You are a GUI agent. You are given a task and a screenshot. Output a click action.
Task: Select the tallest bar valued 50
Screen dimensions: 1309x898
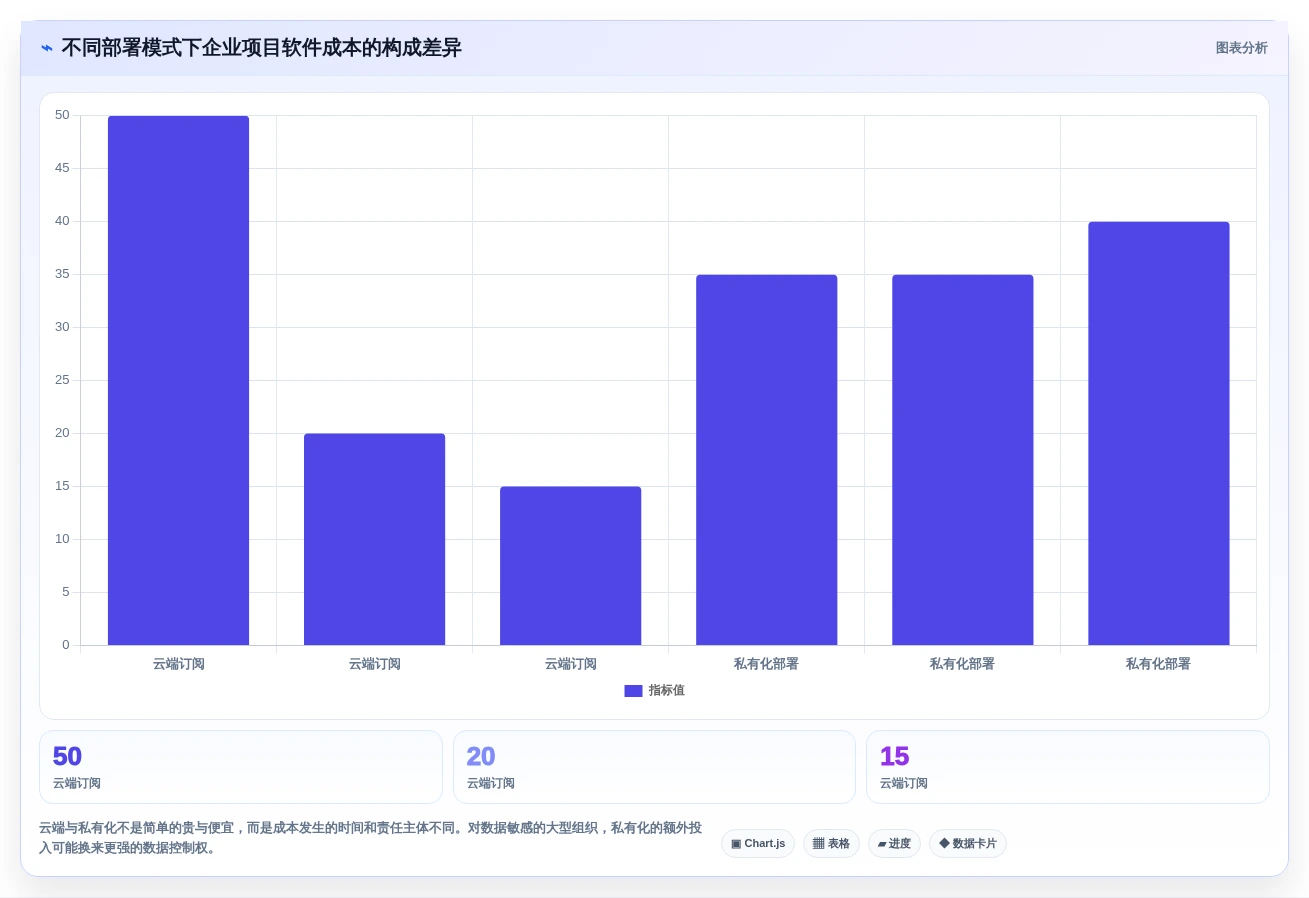178,381
